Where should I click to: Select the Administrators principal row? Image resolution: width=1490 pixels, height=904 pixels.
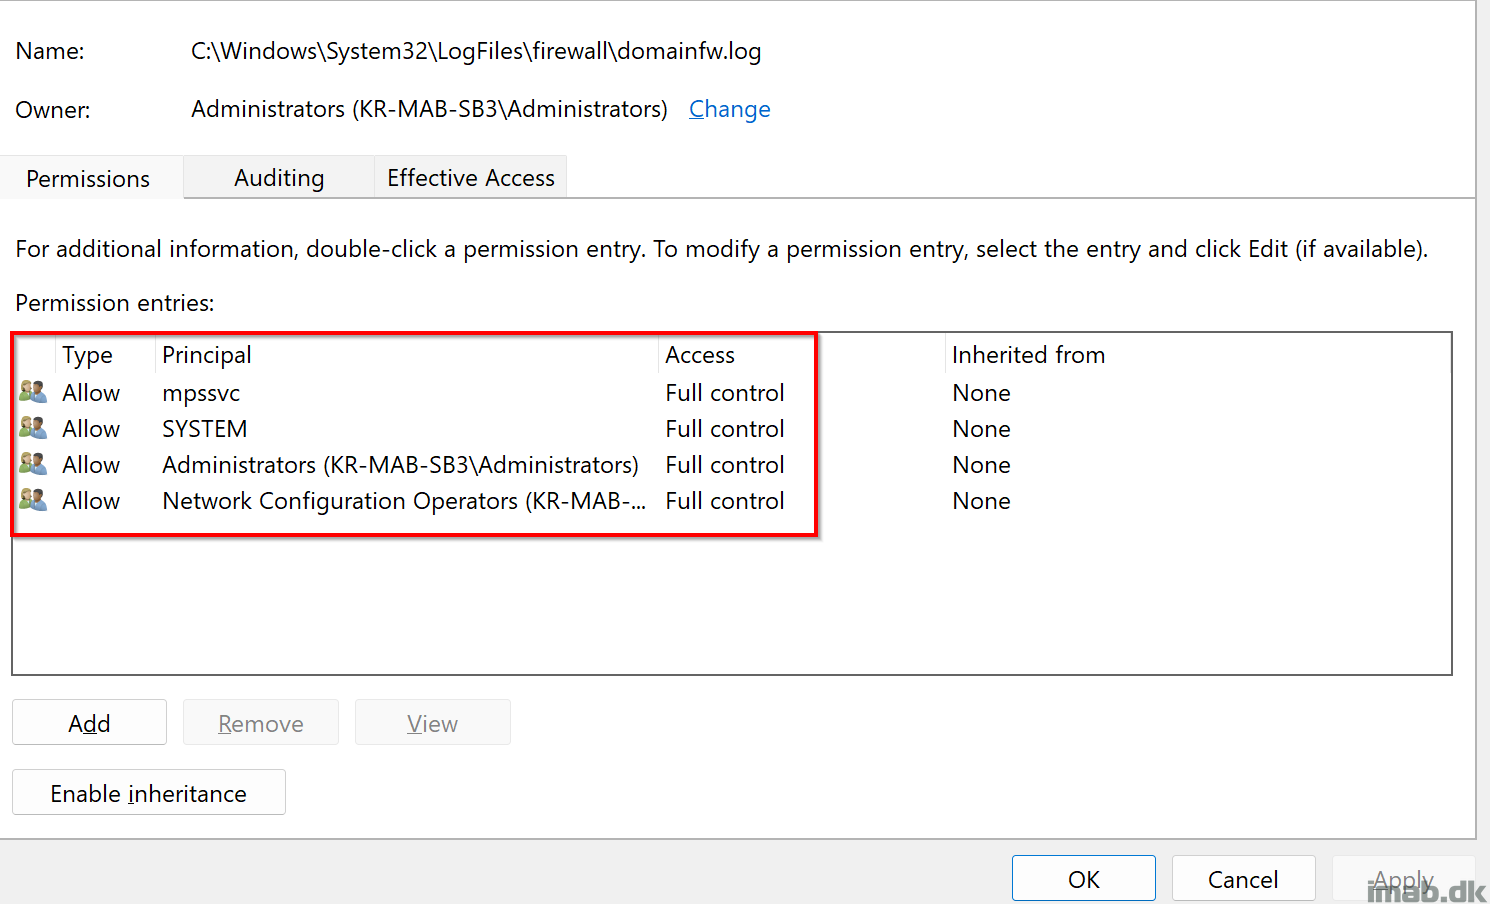tap(400, 465)
